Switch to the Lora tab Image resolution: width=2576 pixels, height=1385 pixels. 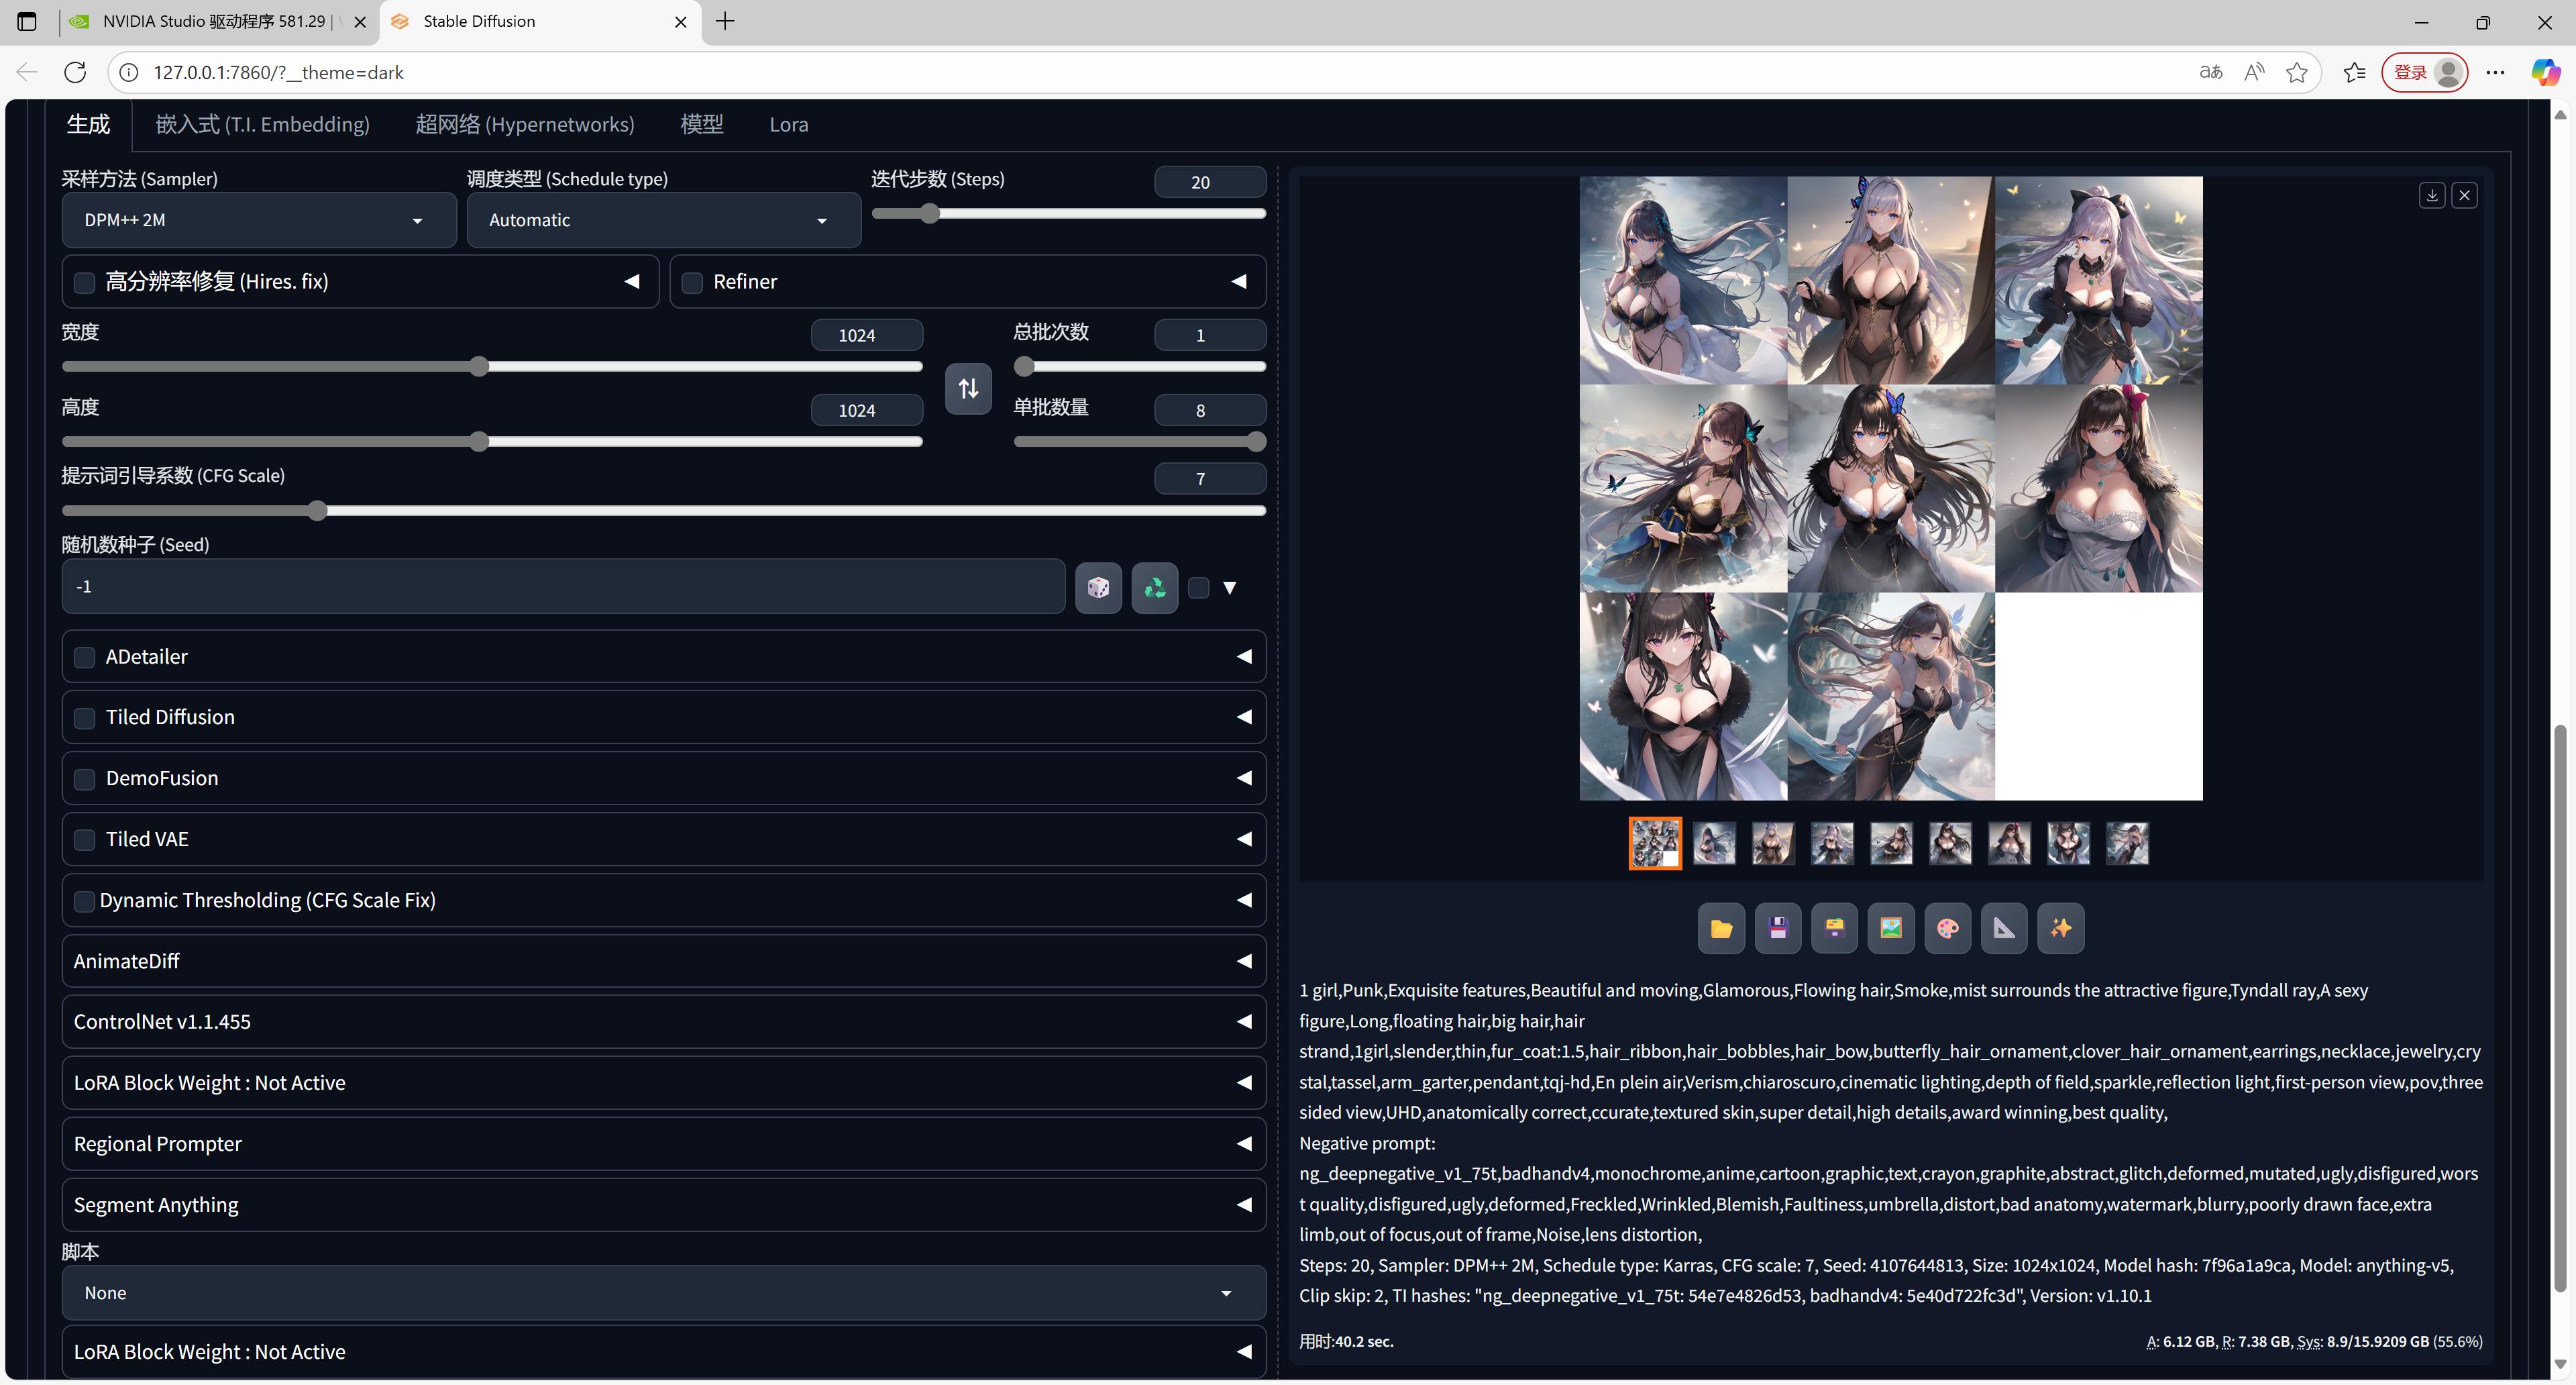click(788, 125)
